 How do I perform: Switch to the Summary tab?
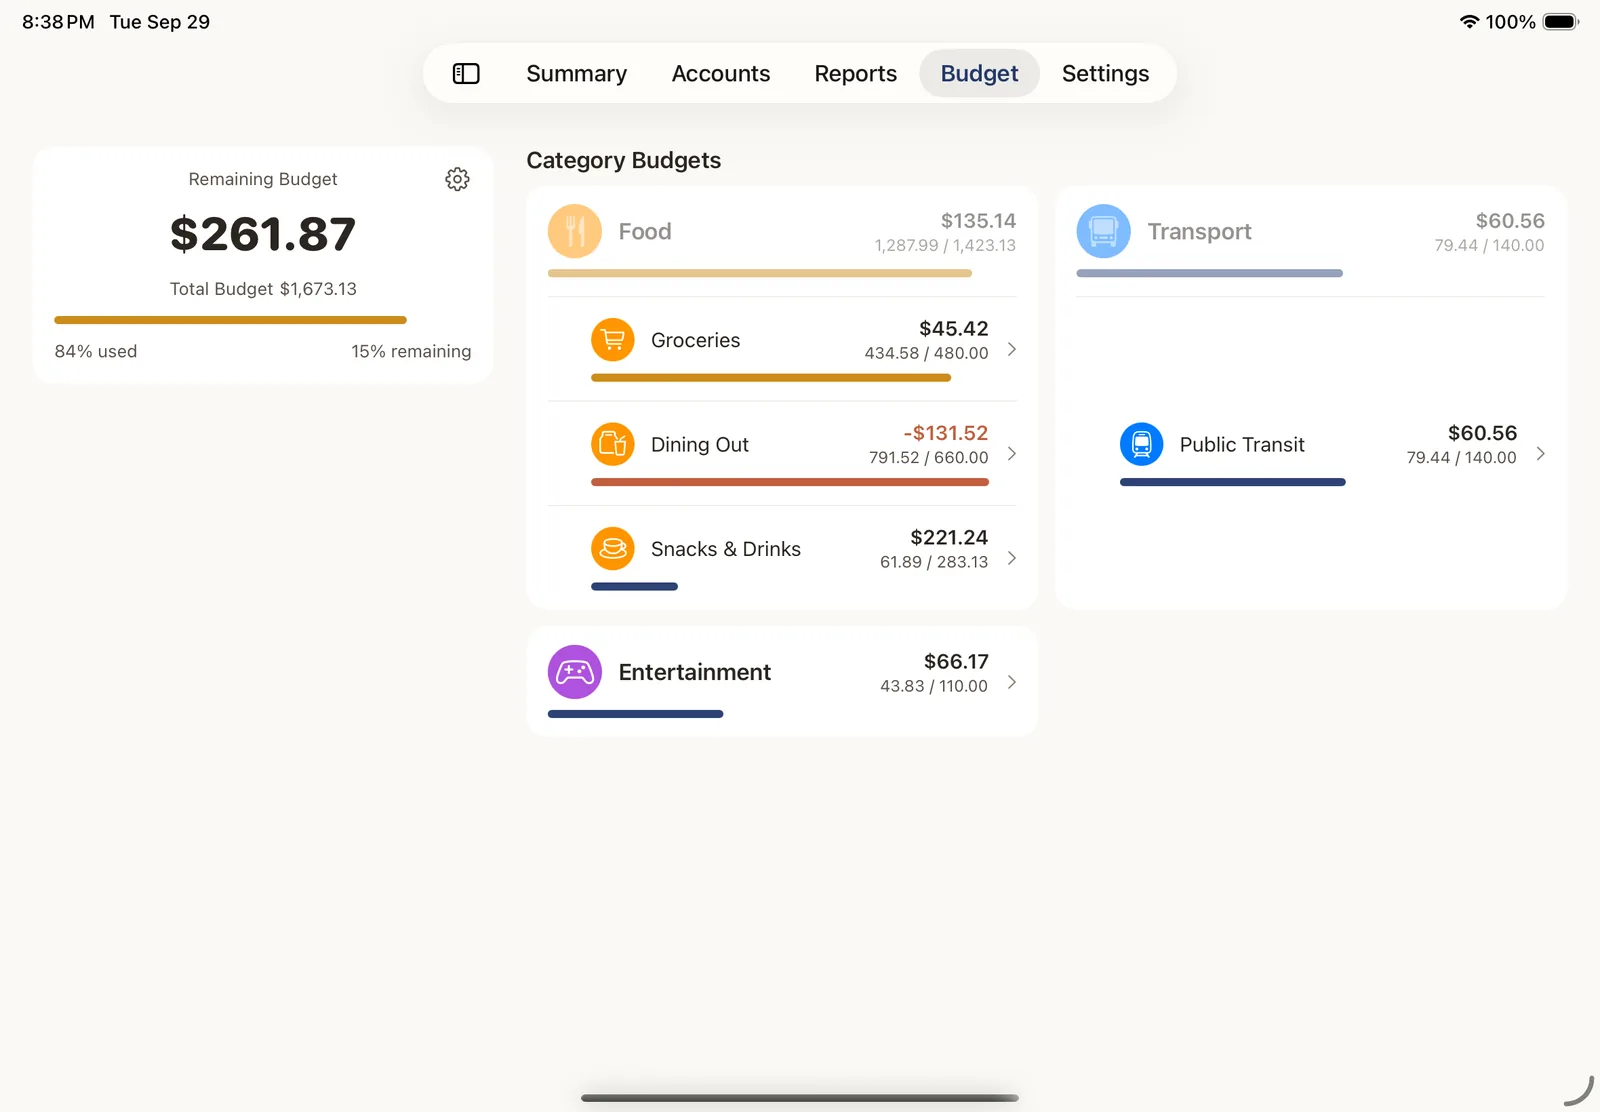tap(577, 73)
